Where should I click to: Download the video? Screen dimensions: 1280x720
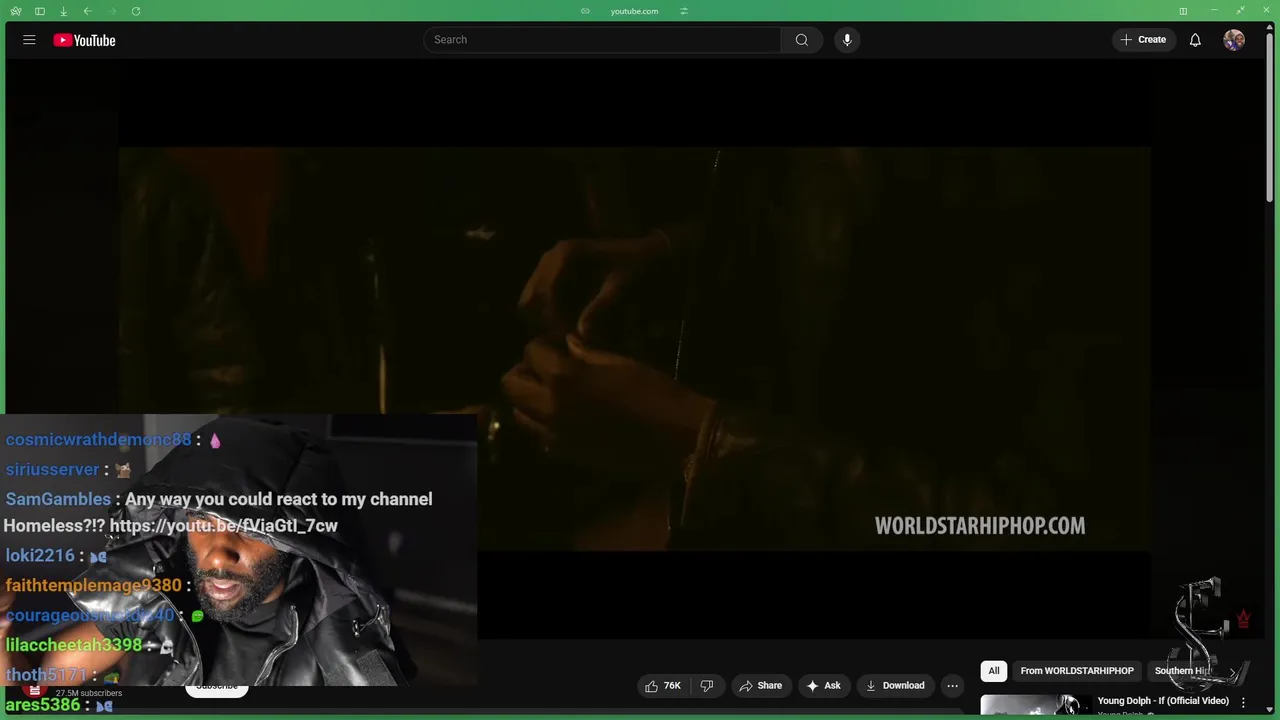tap(895, 685)
